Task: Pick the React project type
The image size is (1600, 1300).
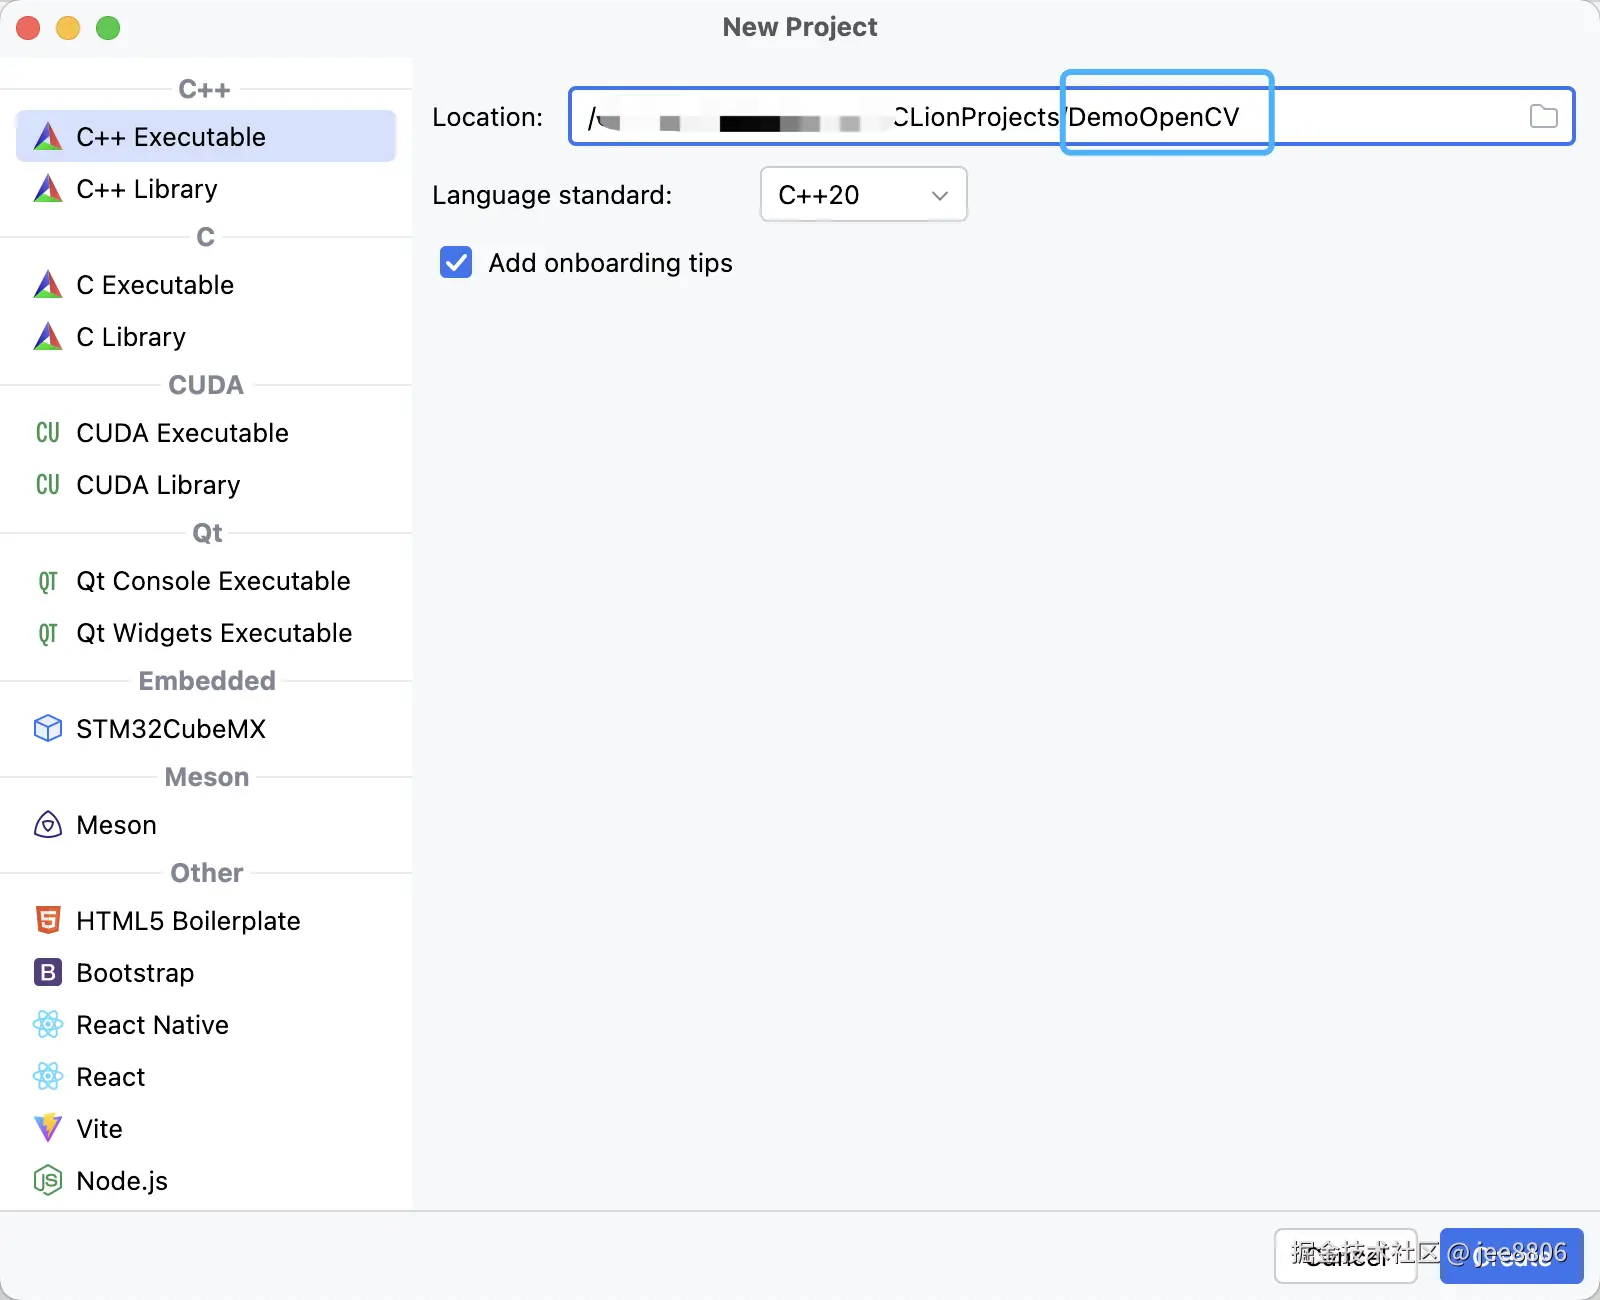Action: 110,1077
